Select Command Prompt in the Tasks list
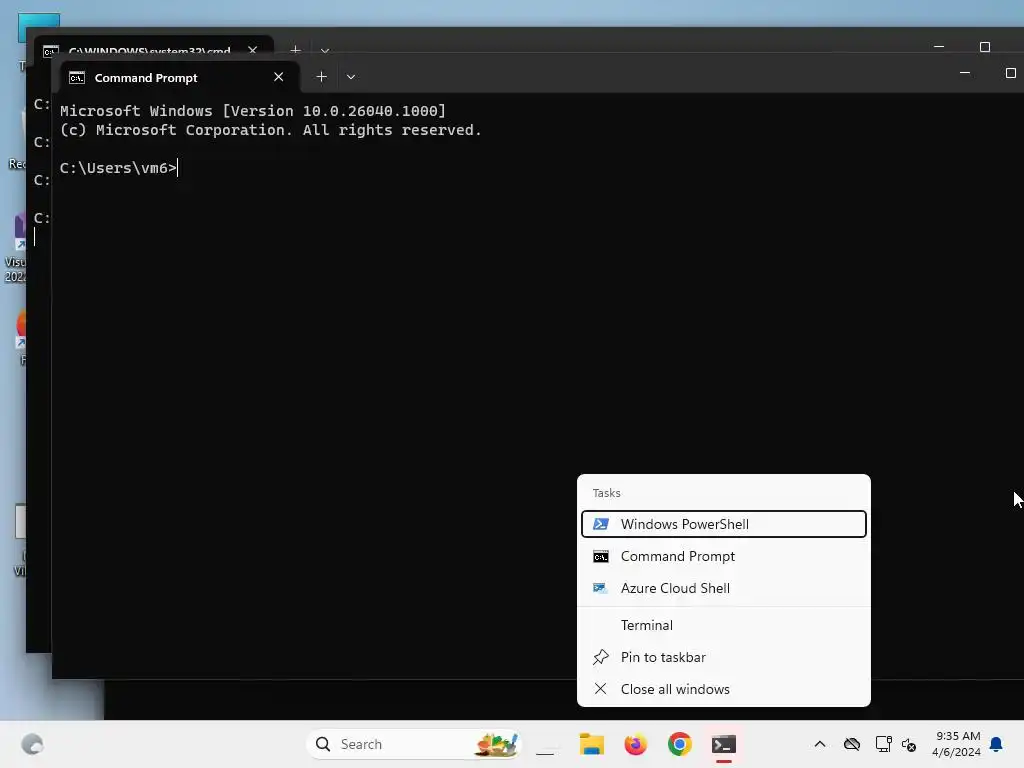Image resolution: width=1024 pixels, height=768 pixels. [724, 556]
